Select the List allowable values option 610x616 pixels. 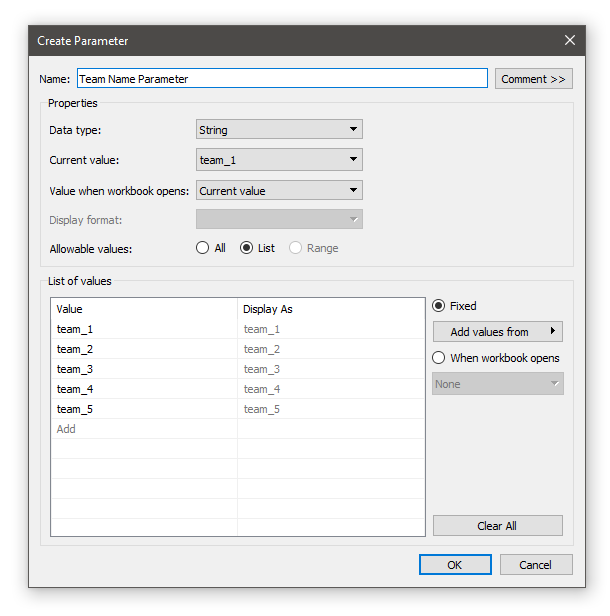tap(257, 248)
